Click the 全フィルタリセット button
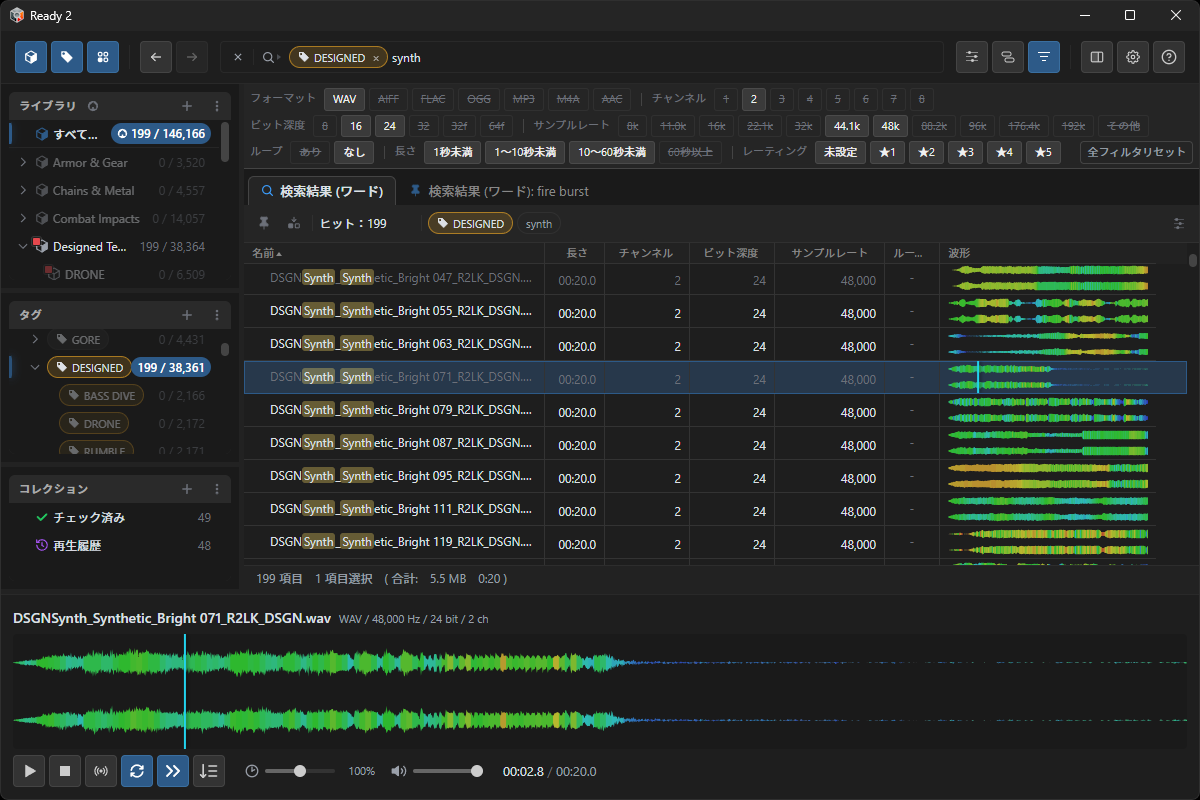Viewport: 1200px width, 800px height. (x=1136, y=152)
